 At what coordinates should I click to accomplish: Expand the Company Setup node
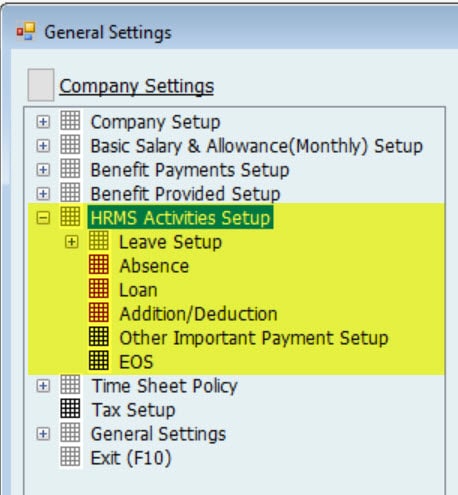[x=43, y=122]
